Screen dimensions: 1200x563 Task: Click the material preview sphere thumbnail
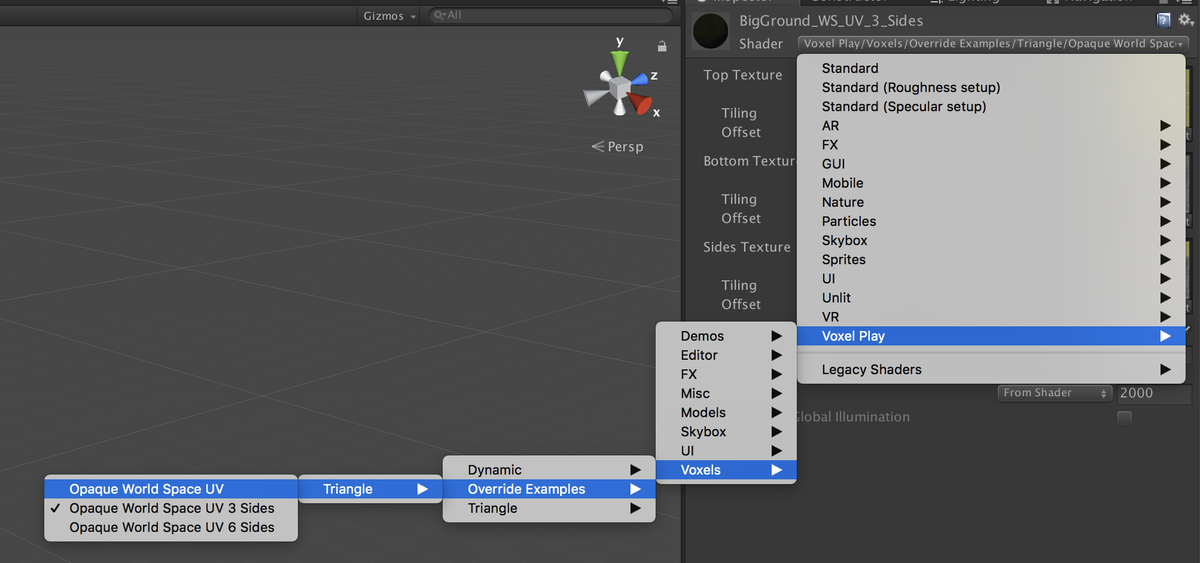(x=710, y=32)
